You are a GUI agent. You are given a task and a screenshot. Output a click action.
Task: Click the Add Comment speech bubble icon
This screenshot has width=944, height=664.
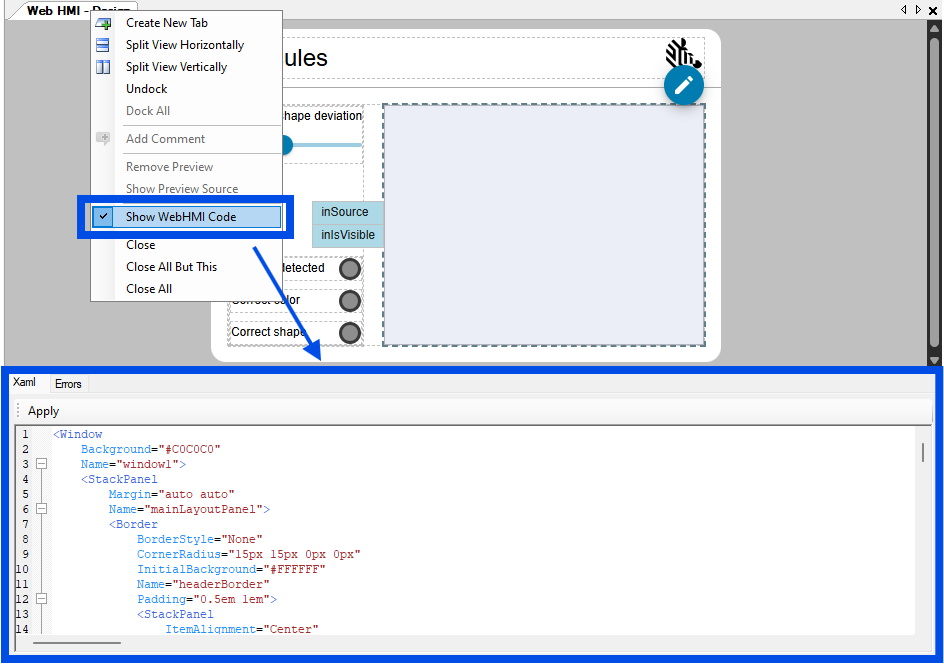(103, 139)
